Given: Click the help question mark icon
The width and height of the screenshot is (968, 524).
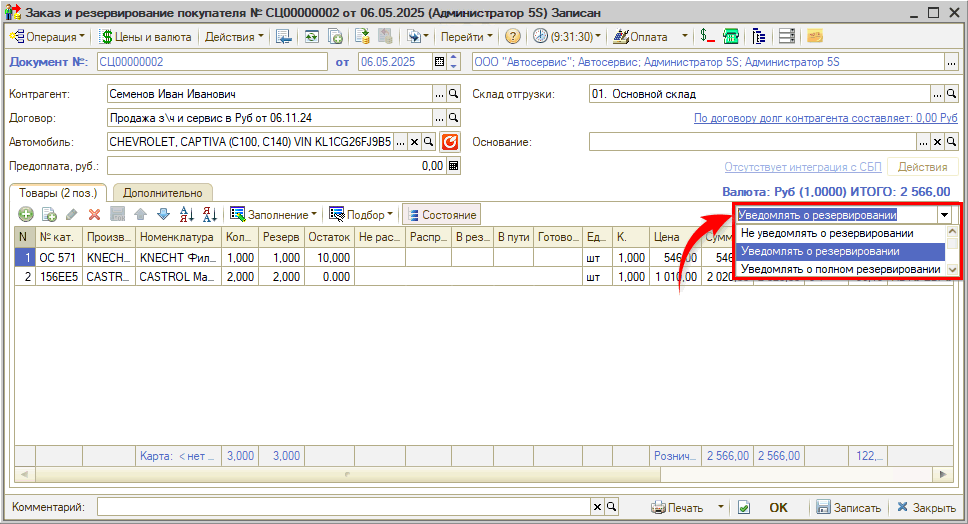Looking at the screenshot, I should (x=513, y=36).
